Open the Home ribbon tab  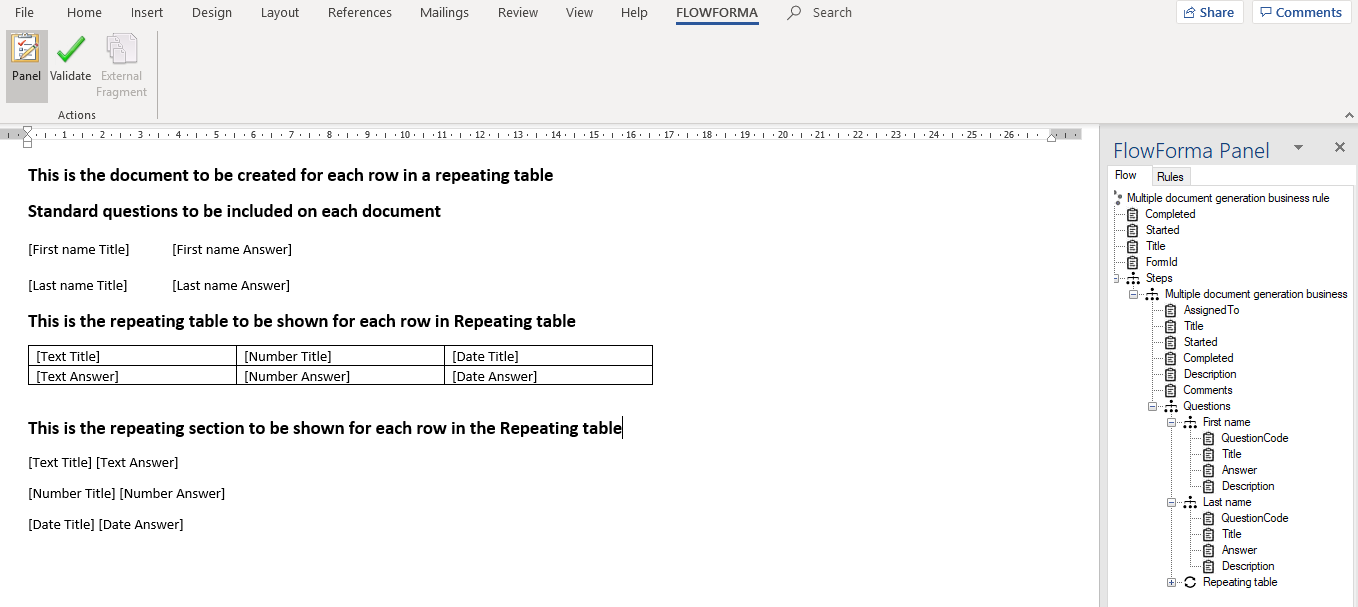pos(84,13)
